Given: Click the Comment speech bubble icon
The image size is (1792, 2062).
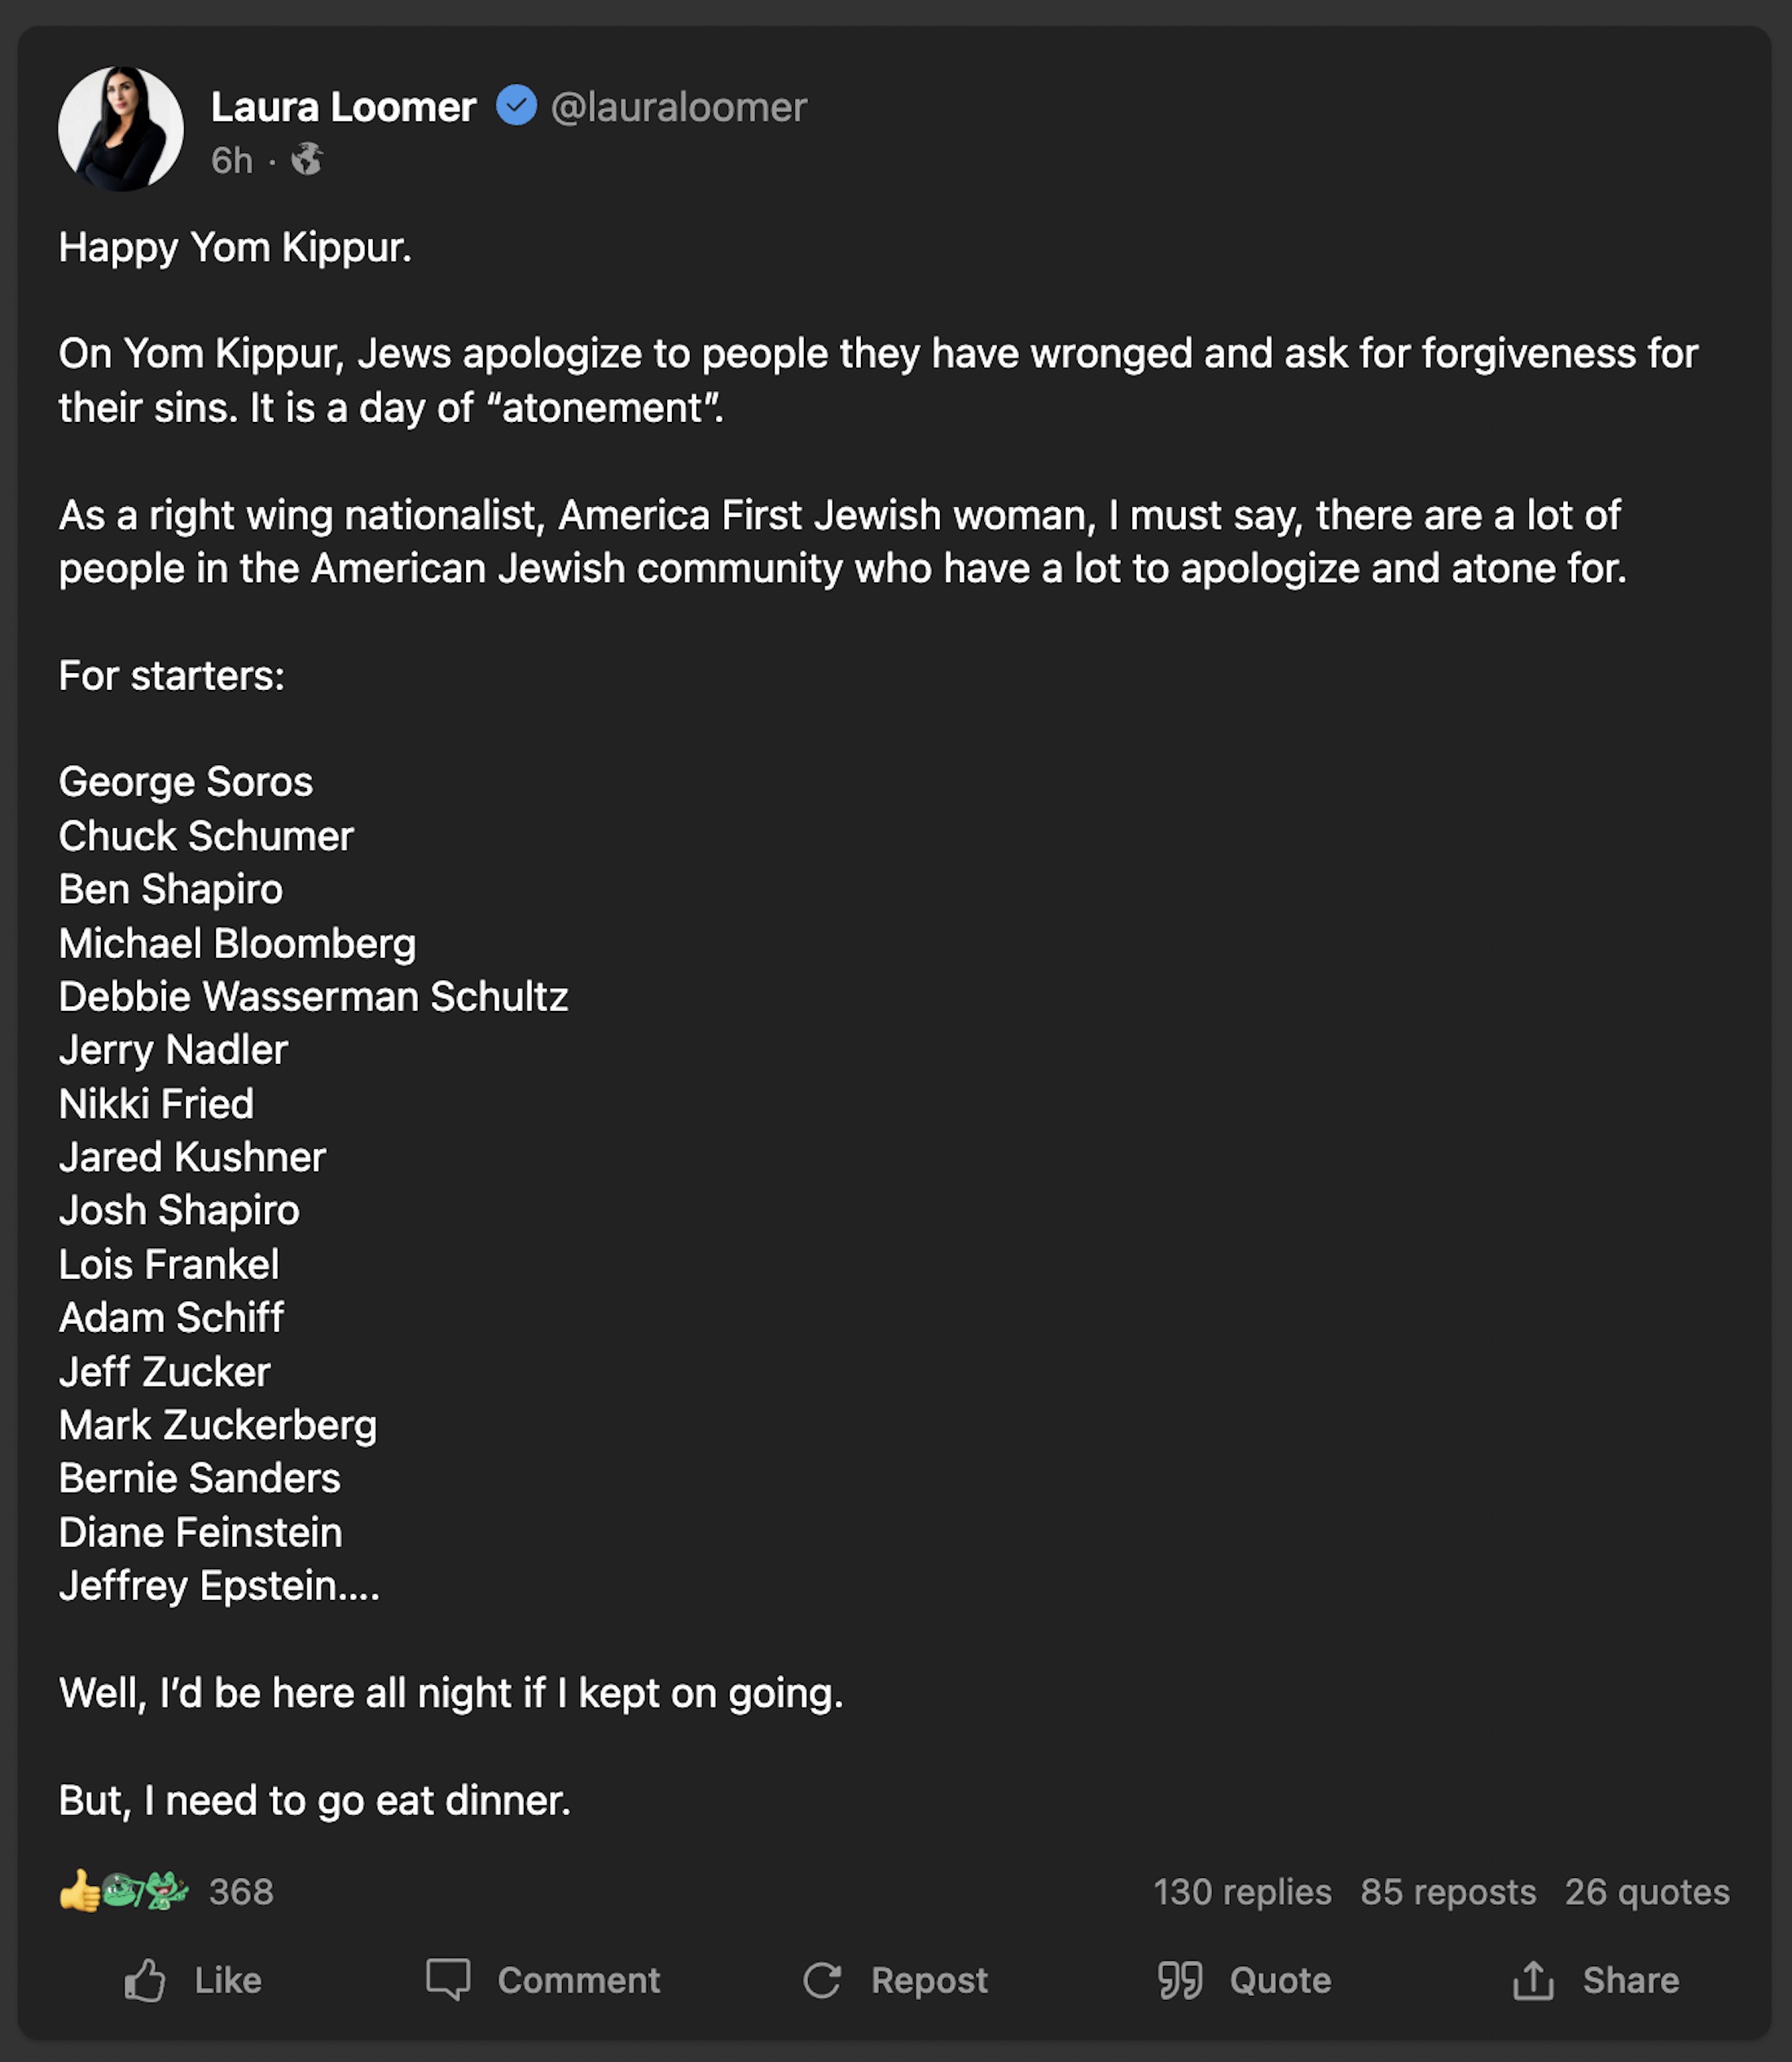Looking at the screenshot, I should click(x=447, y=1980).
